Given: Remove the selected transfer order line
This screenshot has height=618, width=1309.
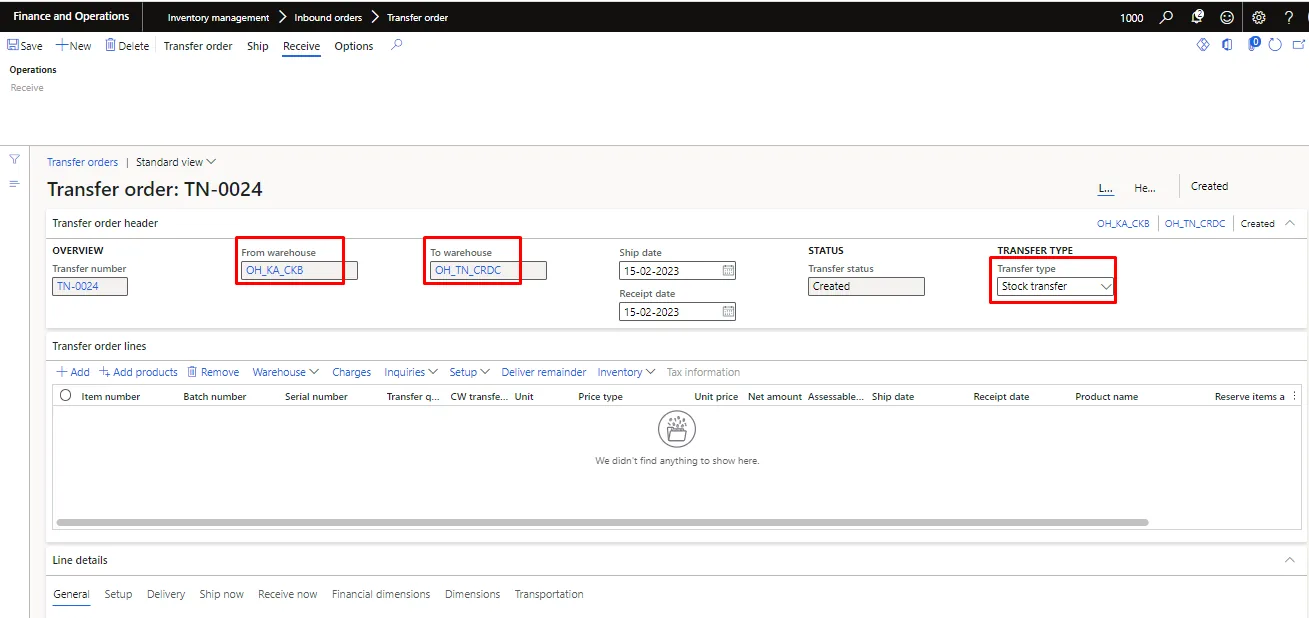Looking at the screenshot, I should point(213,372).
